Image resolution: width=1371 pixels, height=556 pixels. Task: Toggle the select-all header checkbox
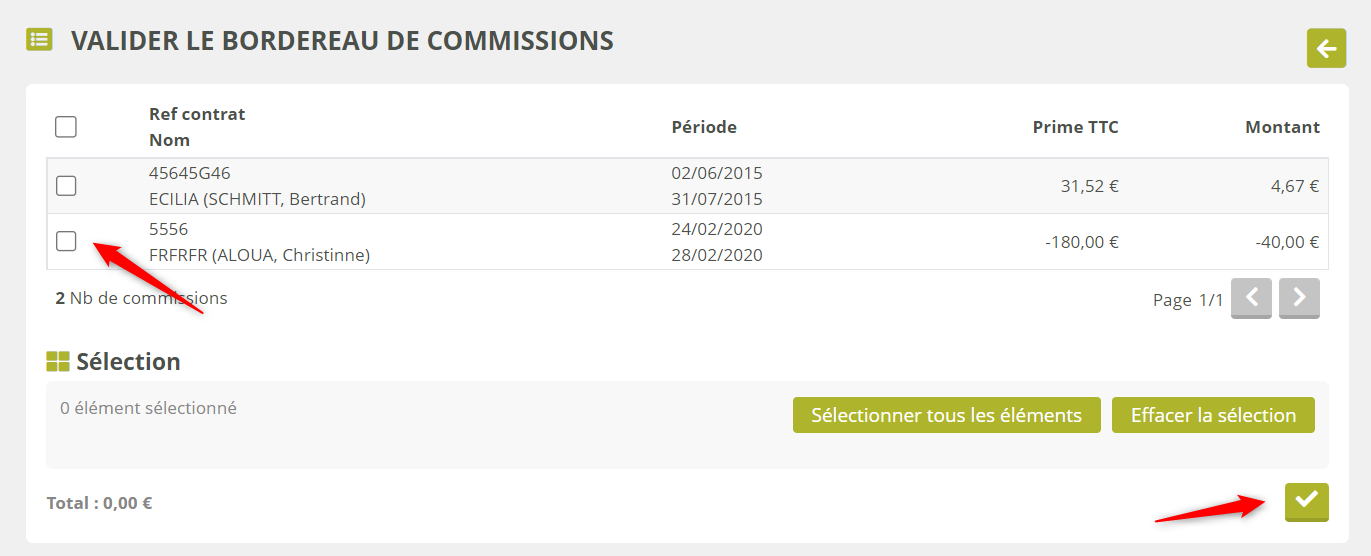tap(66, 127)
